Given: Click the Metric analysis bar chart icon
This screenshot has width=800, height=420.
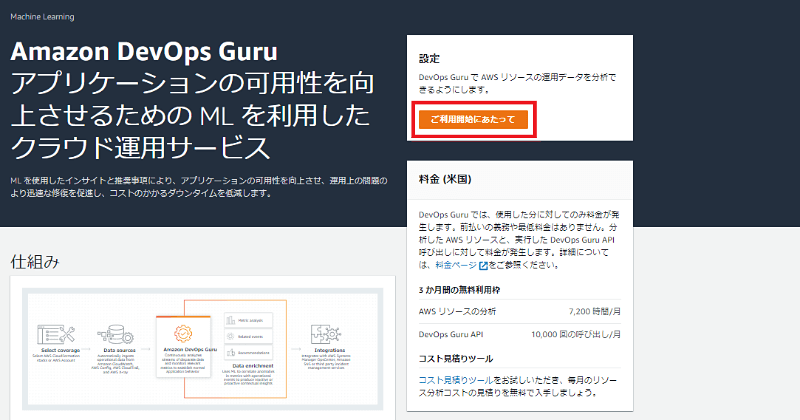Looking at the screenshot, I should (231, 320).
